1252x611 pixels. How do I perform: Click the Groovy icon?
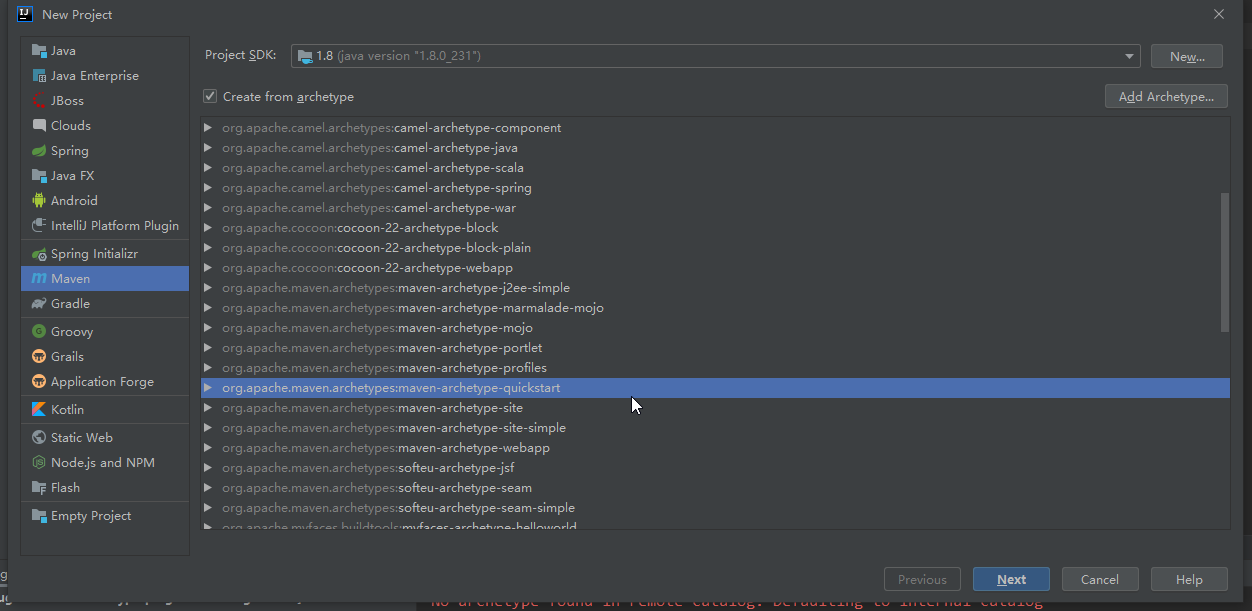click(x=39, y=332)
